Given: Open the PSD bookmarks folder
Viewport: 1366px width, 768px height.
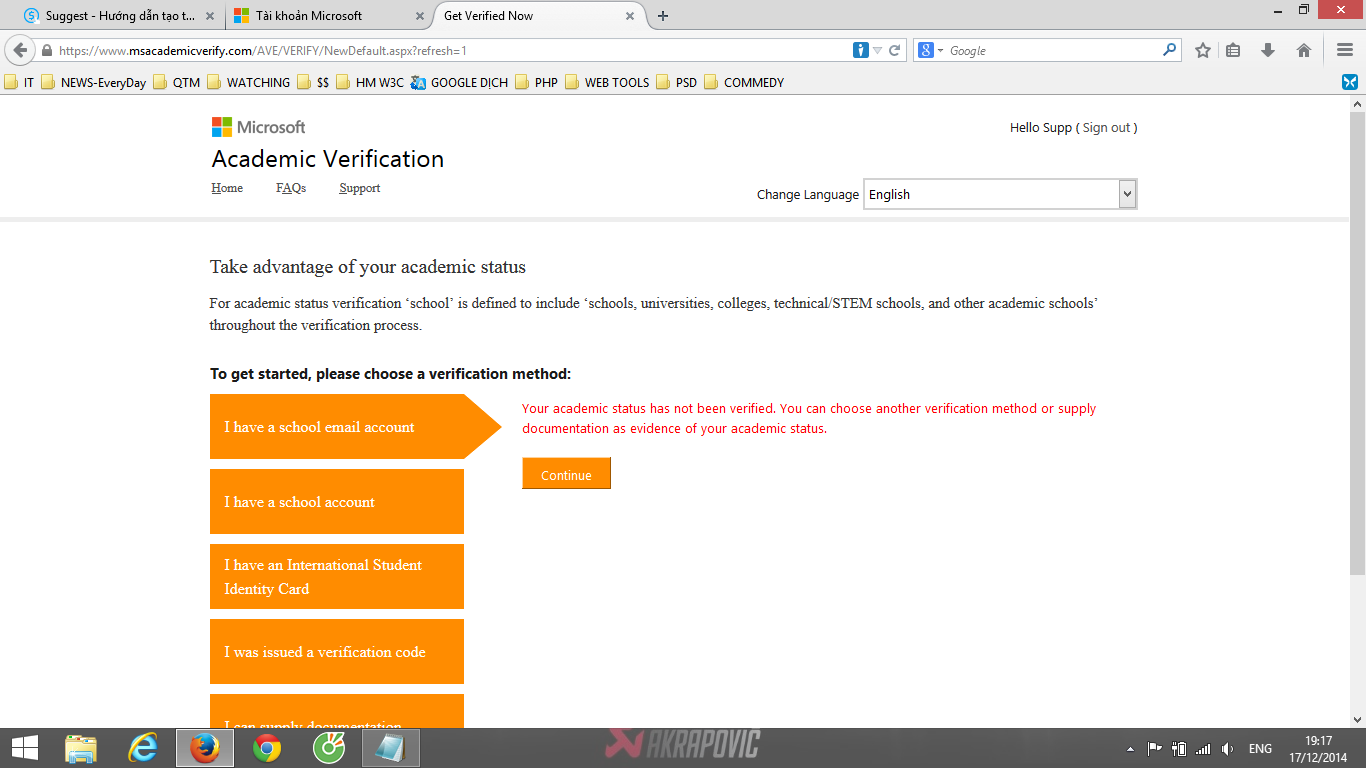Looking at the screenshot, I should click(x=677, y=83).
